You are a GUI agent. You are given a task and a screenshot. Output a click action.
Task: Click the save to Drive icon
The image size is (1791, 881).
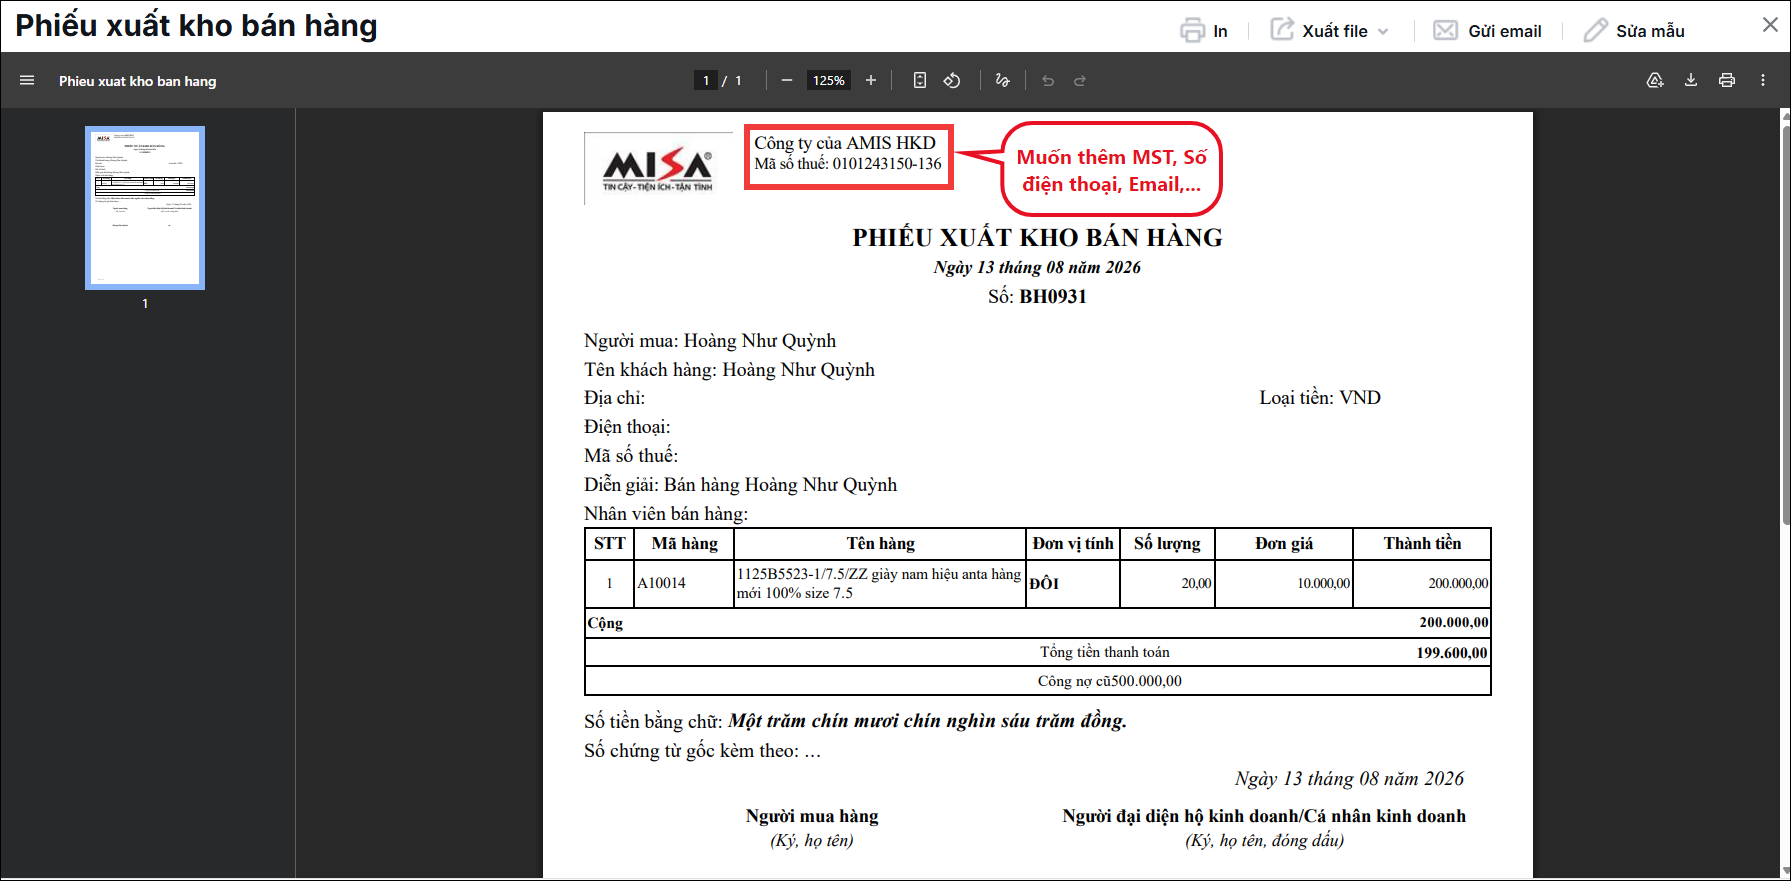tap(1655, 81)
